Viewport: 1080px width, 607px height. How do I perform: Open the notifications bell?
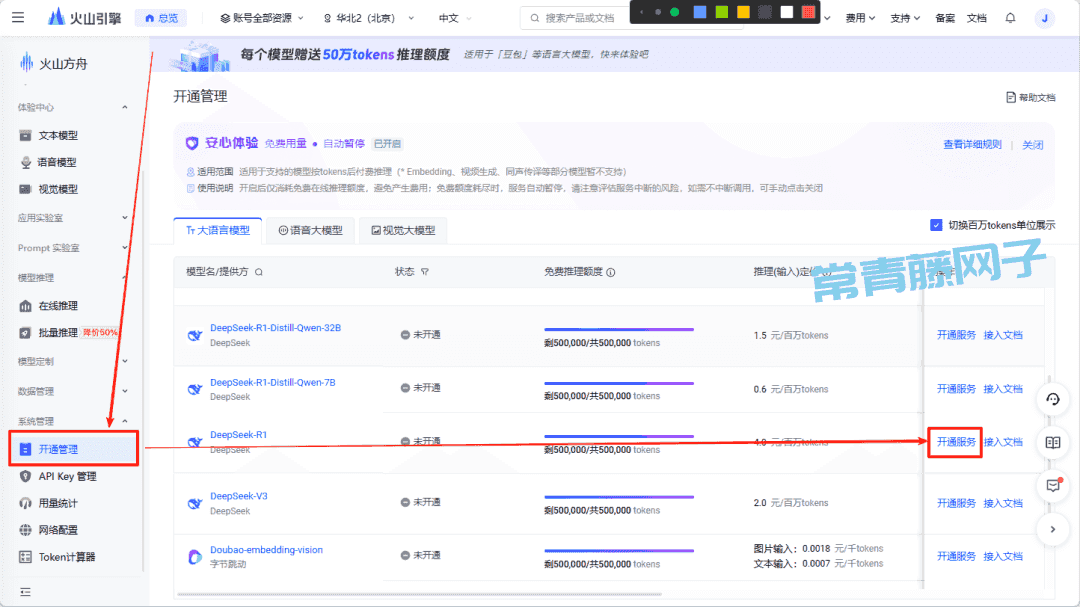click(1010, 18)
